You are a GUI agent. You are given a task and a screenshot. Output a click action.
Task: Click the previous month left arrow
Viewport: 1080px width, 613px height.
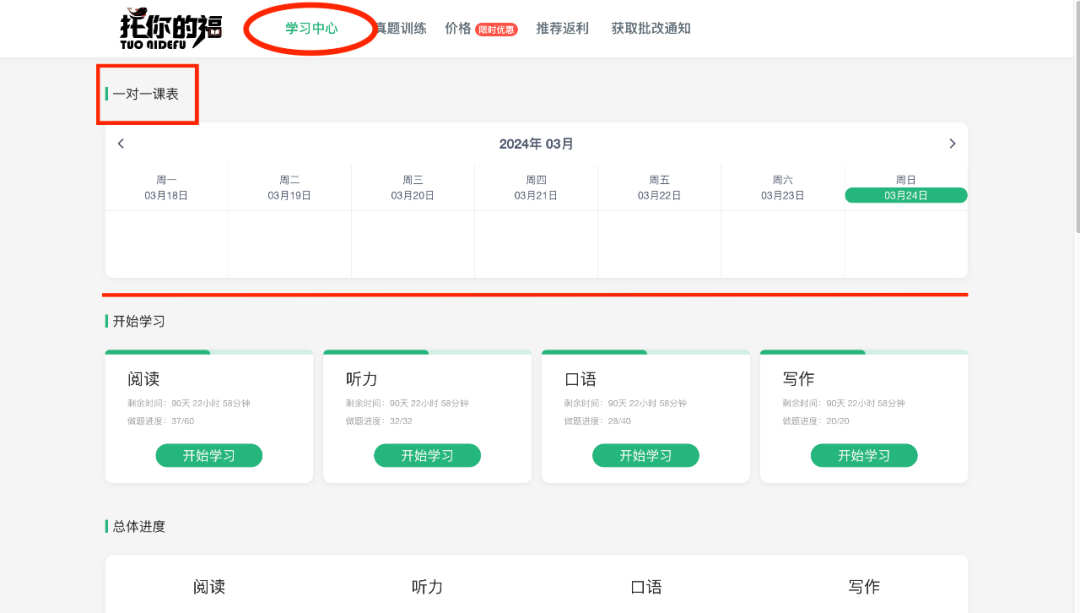[120, 143]
